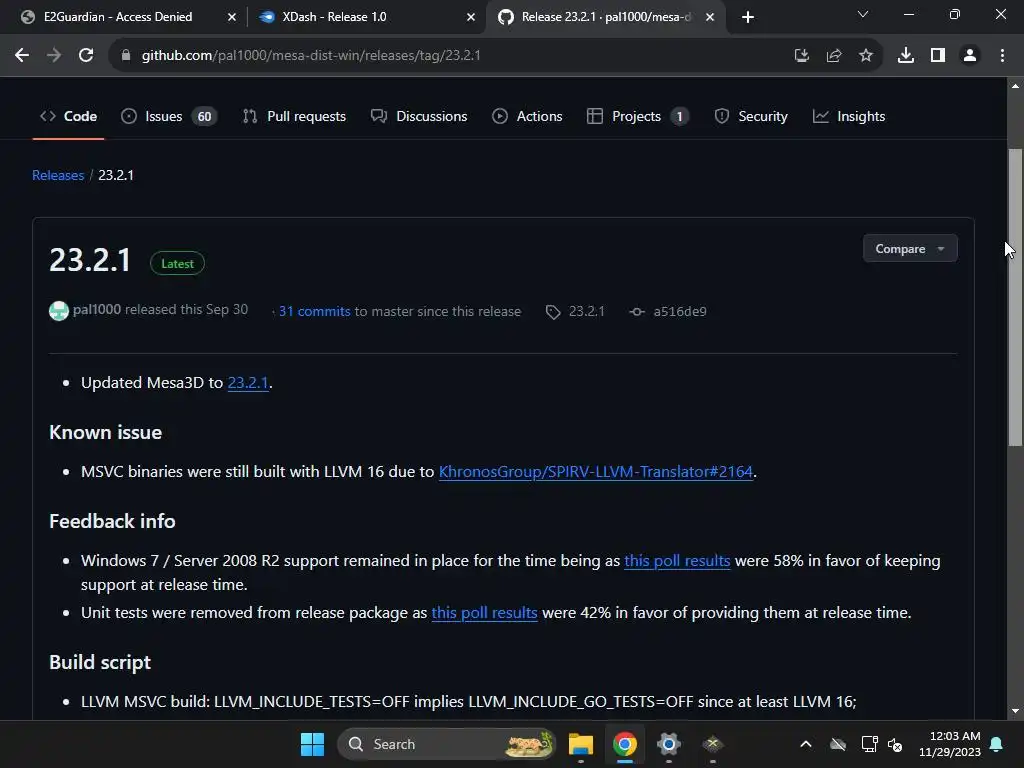View site information lock icon
The width and height of the screenshot is (1024, 768).
click(126, 56)
